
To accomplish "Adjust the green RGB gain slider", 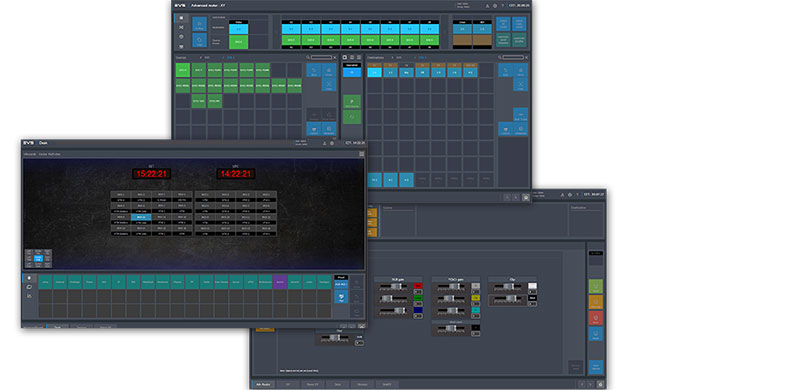I will pyautogui.click(x=393, y=298).
